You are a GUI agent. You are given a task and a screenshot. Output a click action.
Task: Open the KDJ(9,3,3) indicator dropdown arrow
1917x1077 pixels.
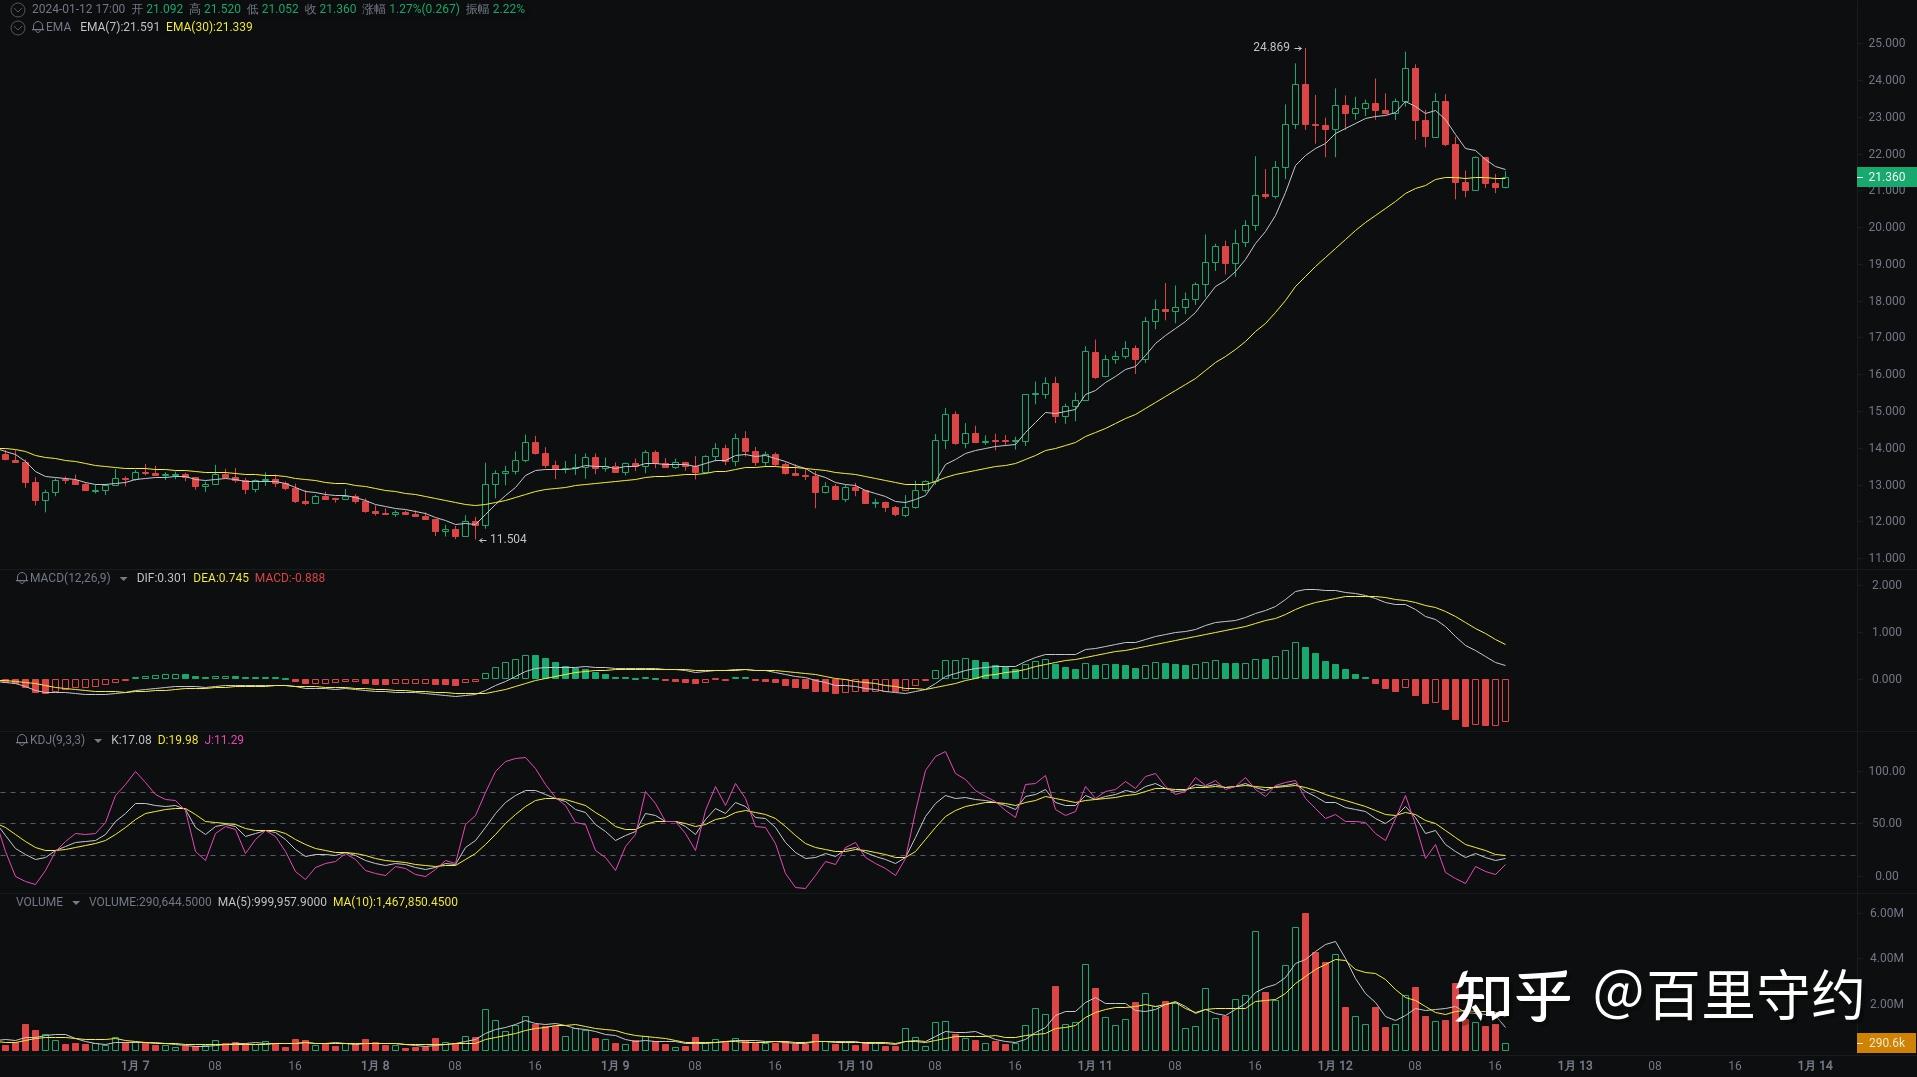click(x=97, y=741)
